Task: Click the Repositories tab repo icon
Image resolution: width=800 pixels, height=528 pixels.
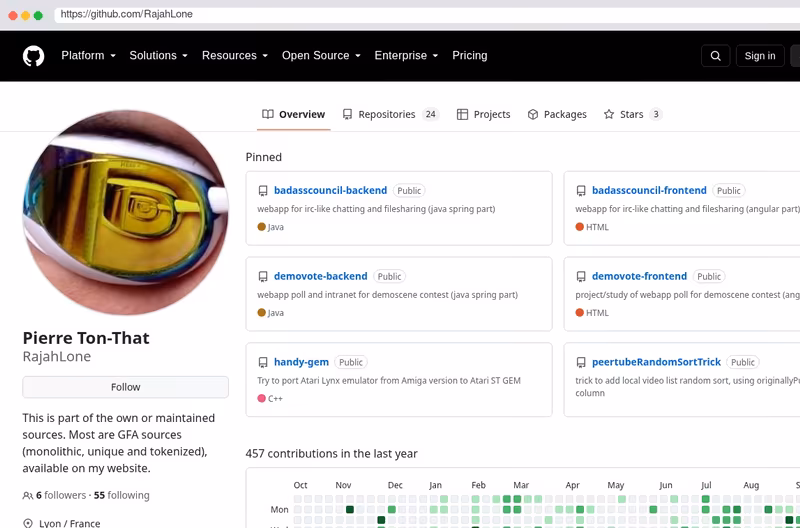Action: click(x=347, y=114)
